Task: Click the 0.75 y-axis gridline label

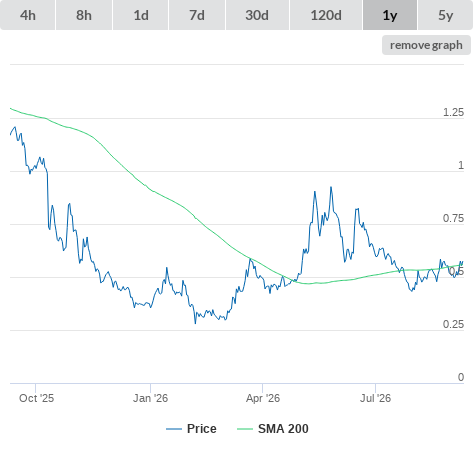Action: click(x=453, y=218)
